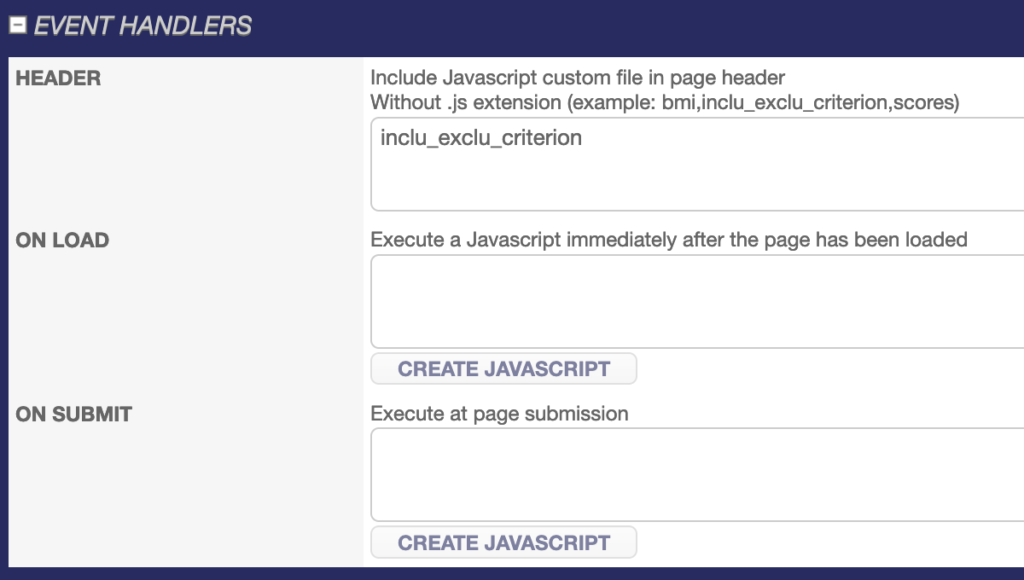The image size is (1024, 580).
Task: Click the typed inclu_exclu_criterion text in the HEADER box
Action: [481, 138]
